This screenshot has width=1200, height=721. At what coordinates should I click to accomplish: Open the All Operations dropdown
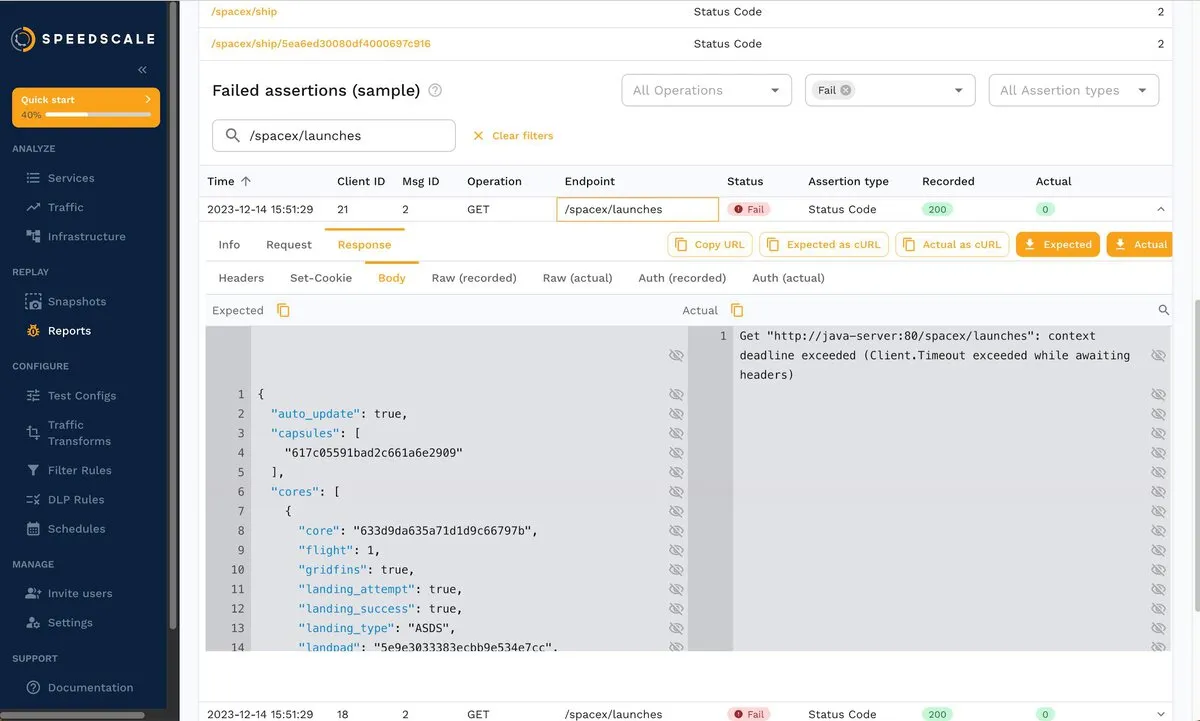(706, 90)
